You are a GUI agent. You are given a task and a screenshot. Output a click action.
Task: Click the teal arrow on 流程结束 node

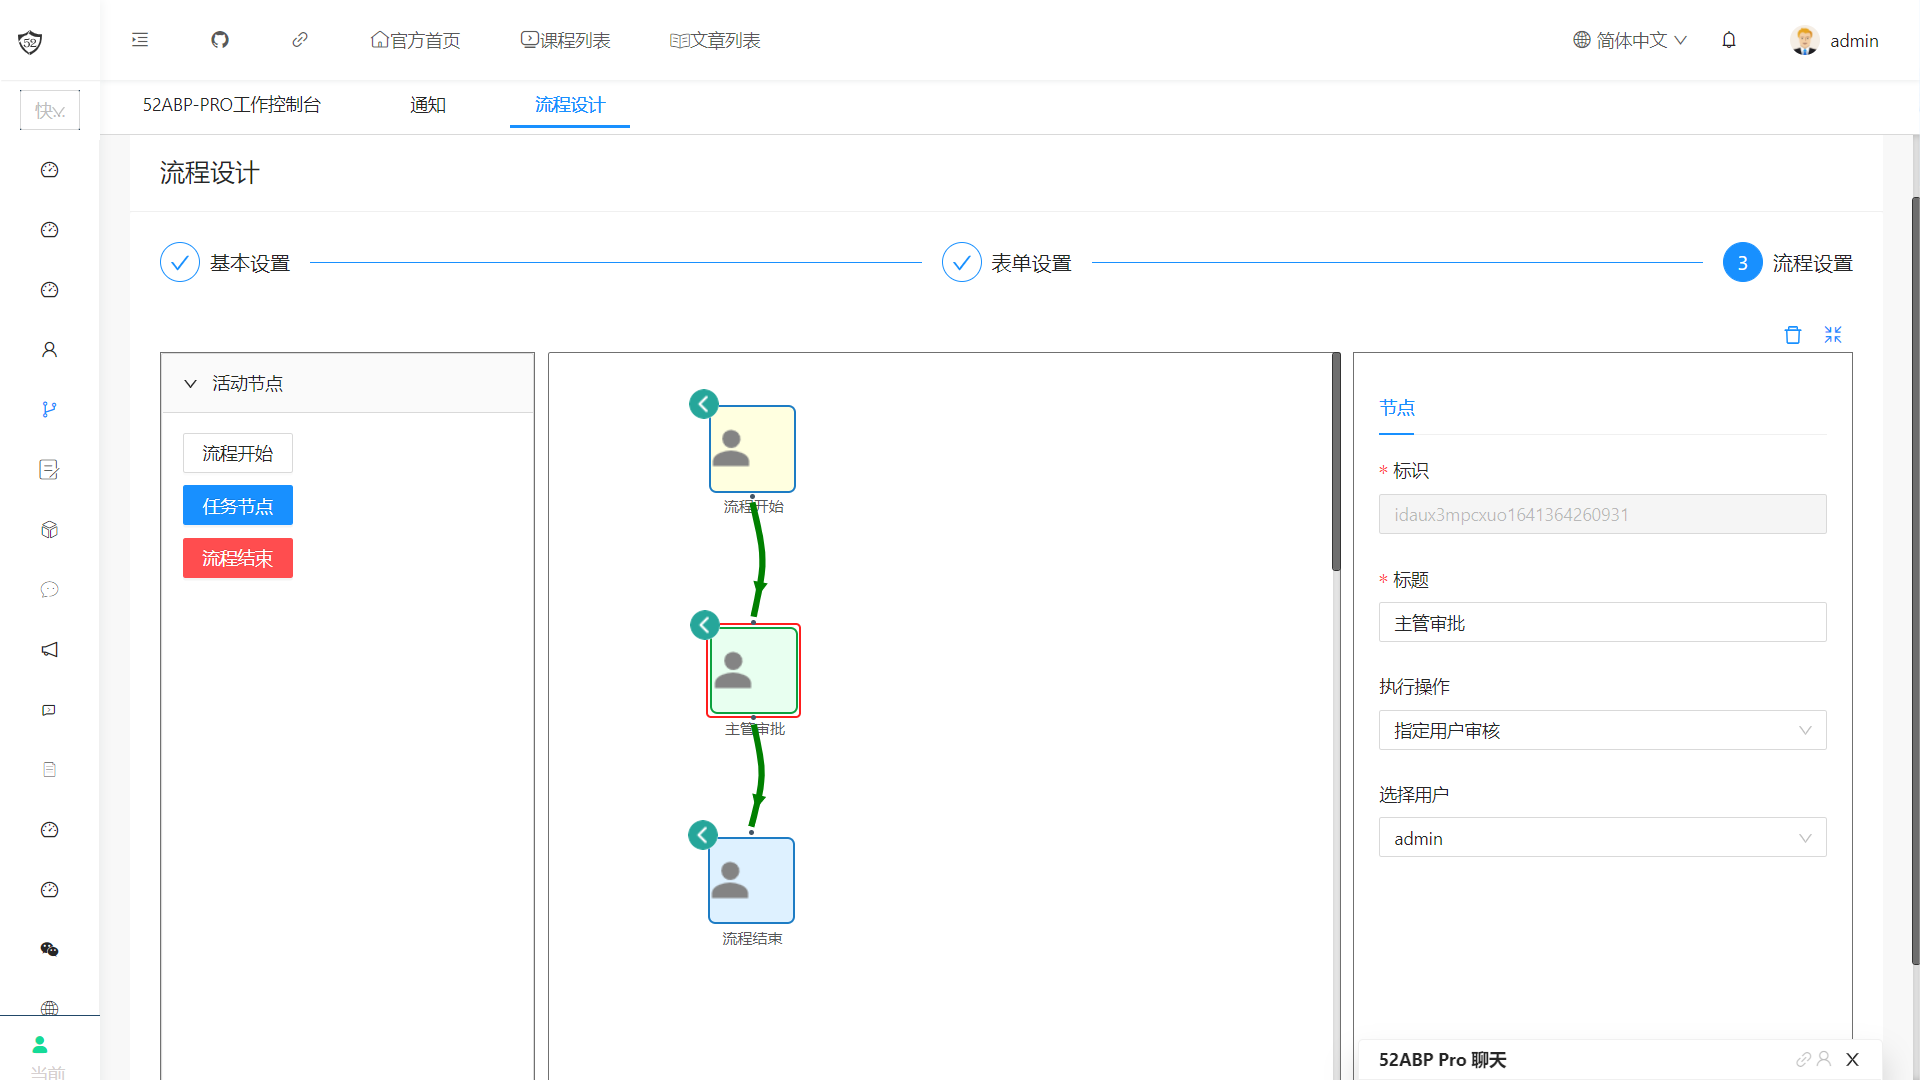[x=702, y=835]
